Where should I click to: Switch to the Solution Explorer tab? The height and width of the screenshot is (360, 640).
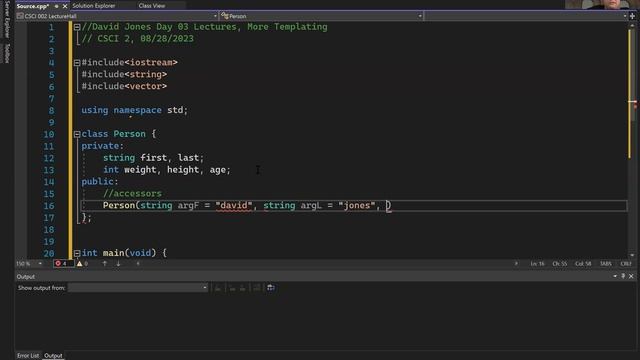[x=94, y=6]
